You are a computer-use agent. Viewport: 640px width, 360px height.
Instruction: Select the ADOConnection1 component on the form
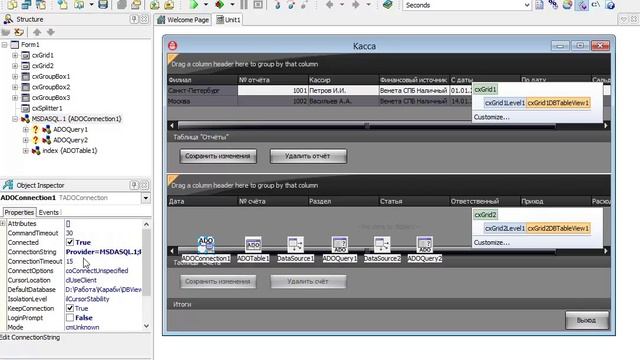(206, 244)
